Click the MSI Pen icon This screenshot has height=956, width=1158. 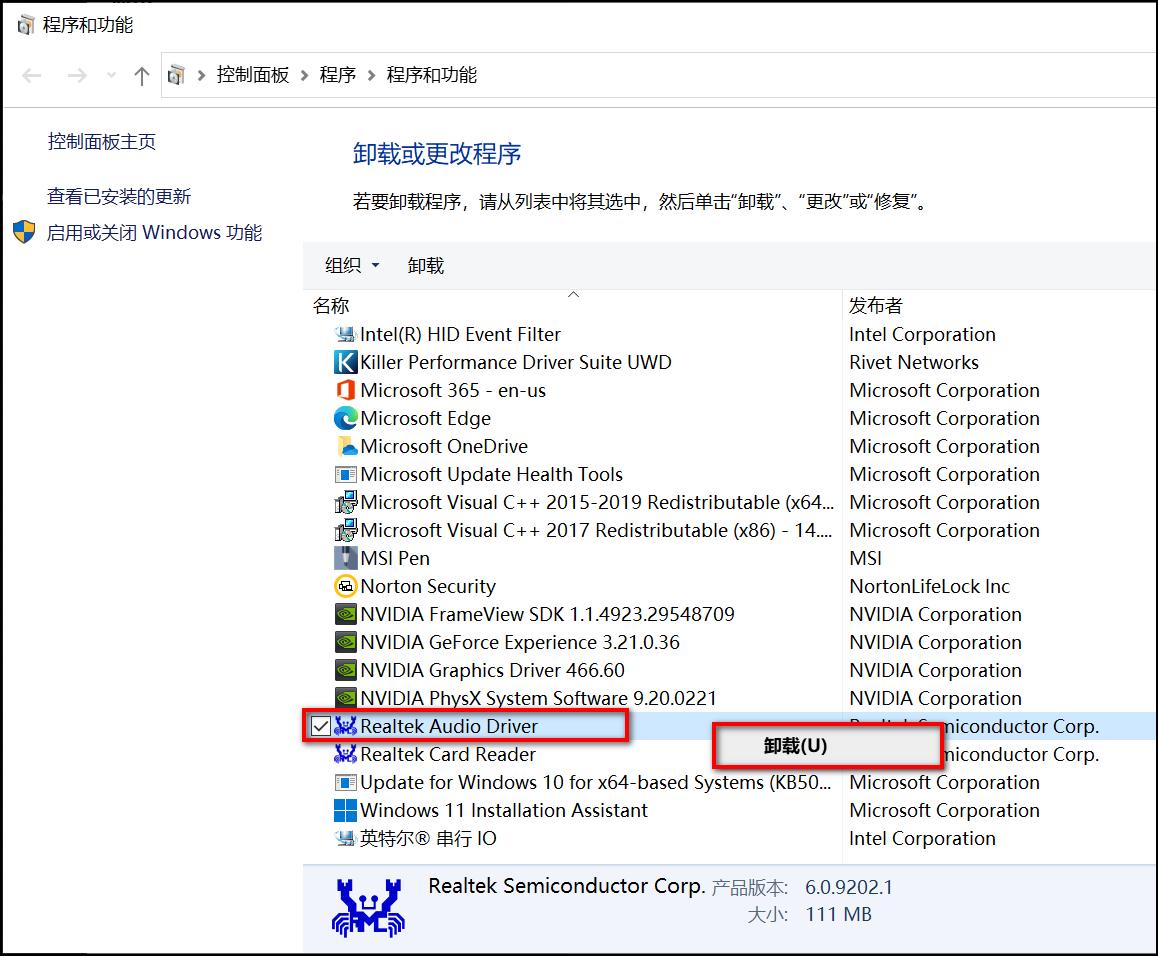(x=344, y=558)
